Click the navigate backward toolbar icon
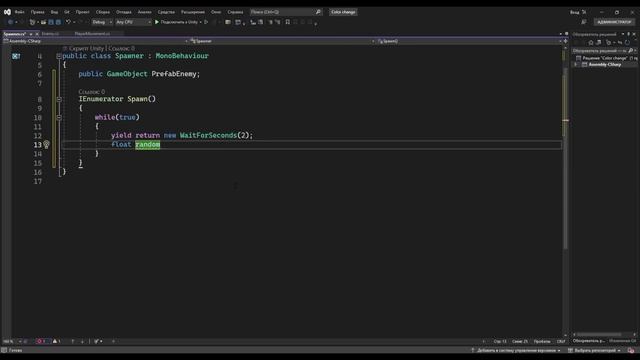 pyautogui.click(x=11, y=22)
